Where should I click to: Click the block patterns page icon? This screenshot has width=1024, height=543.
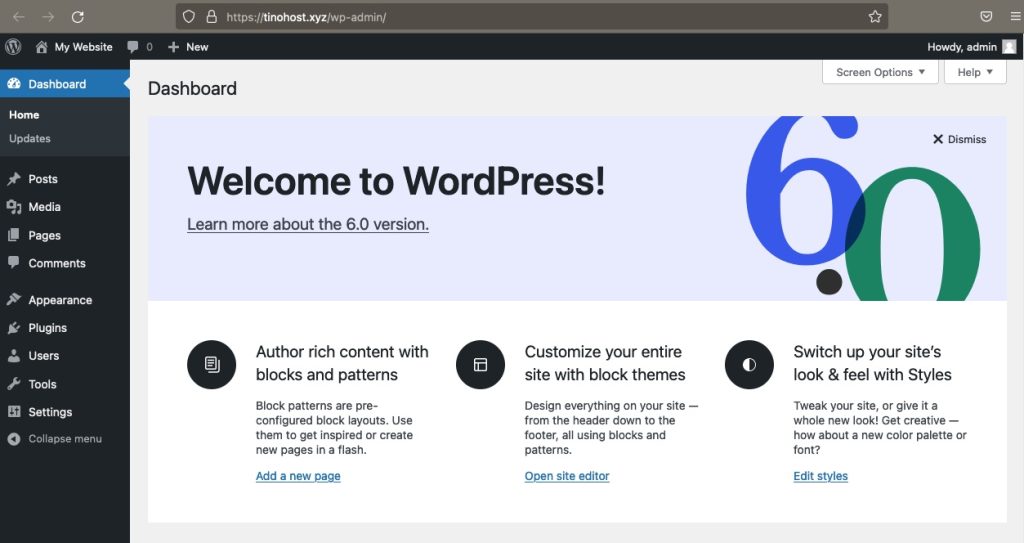[x=212, y=365]
